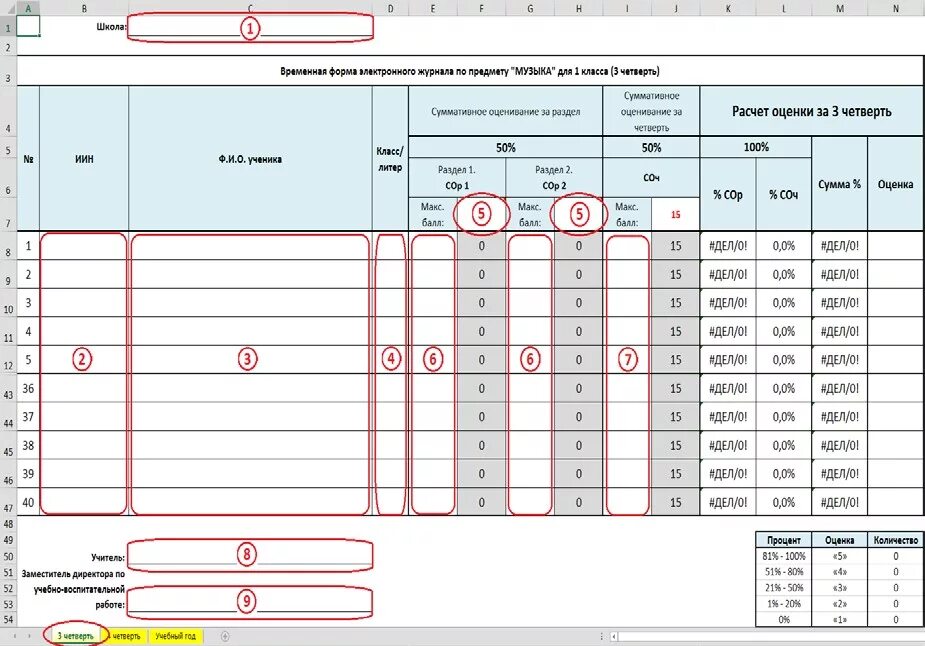Select column J header

(676, 8)
